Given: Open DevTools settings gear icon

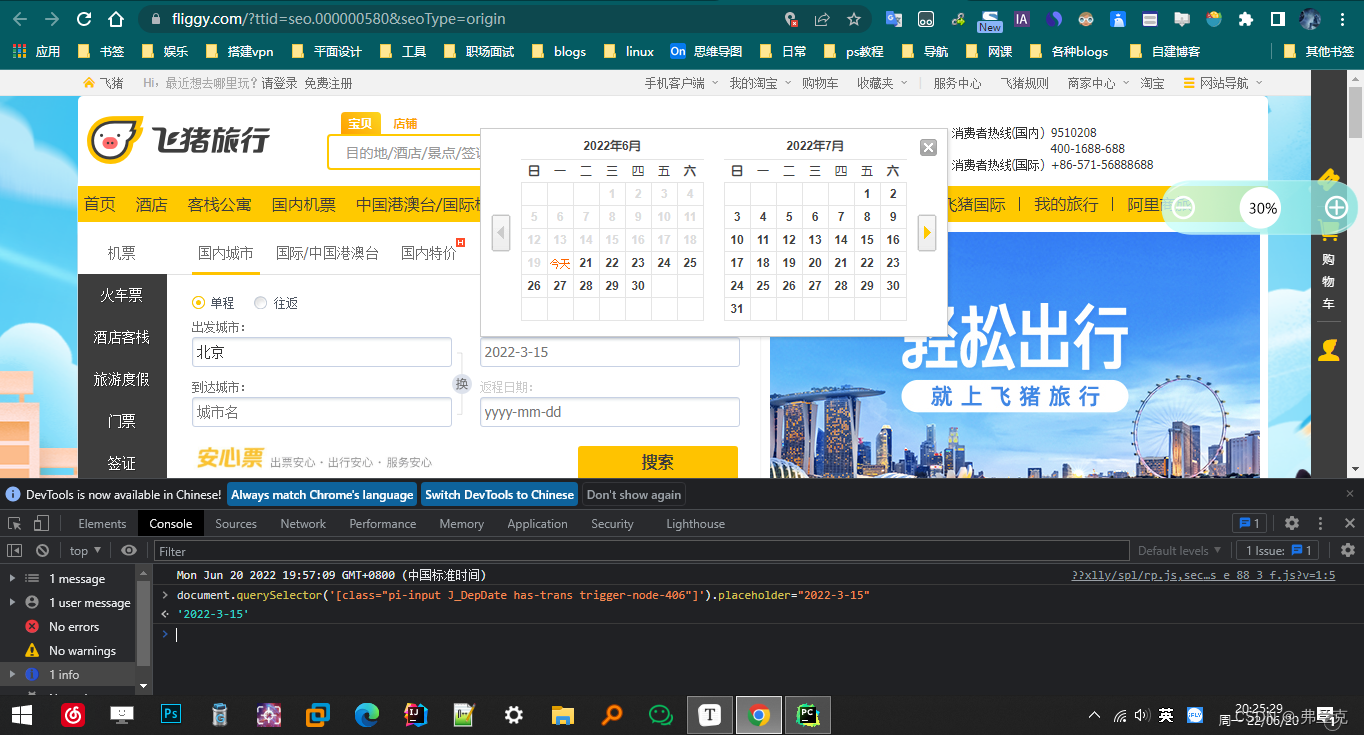Looking at the screenshot, I should pyautogui.click(x=1292, y=523).
